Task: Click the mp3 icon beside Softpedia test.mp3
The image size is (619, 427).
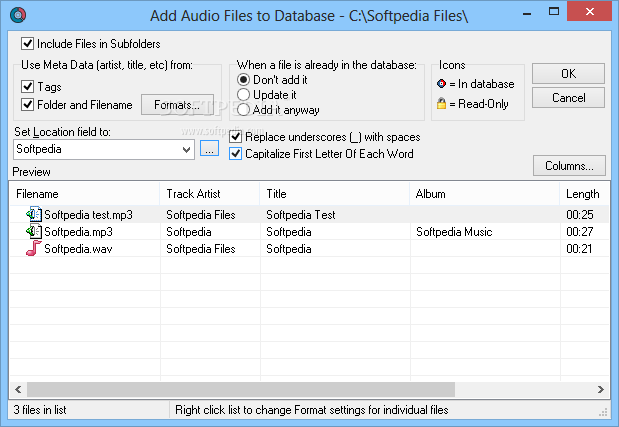Action: pyautogui.click(x=34, y=214)
